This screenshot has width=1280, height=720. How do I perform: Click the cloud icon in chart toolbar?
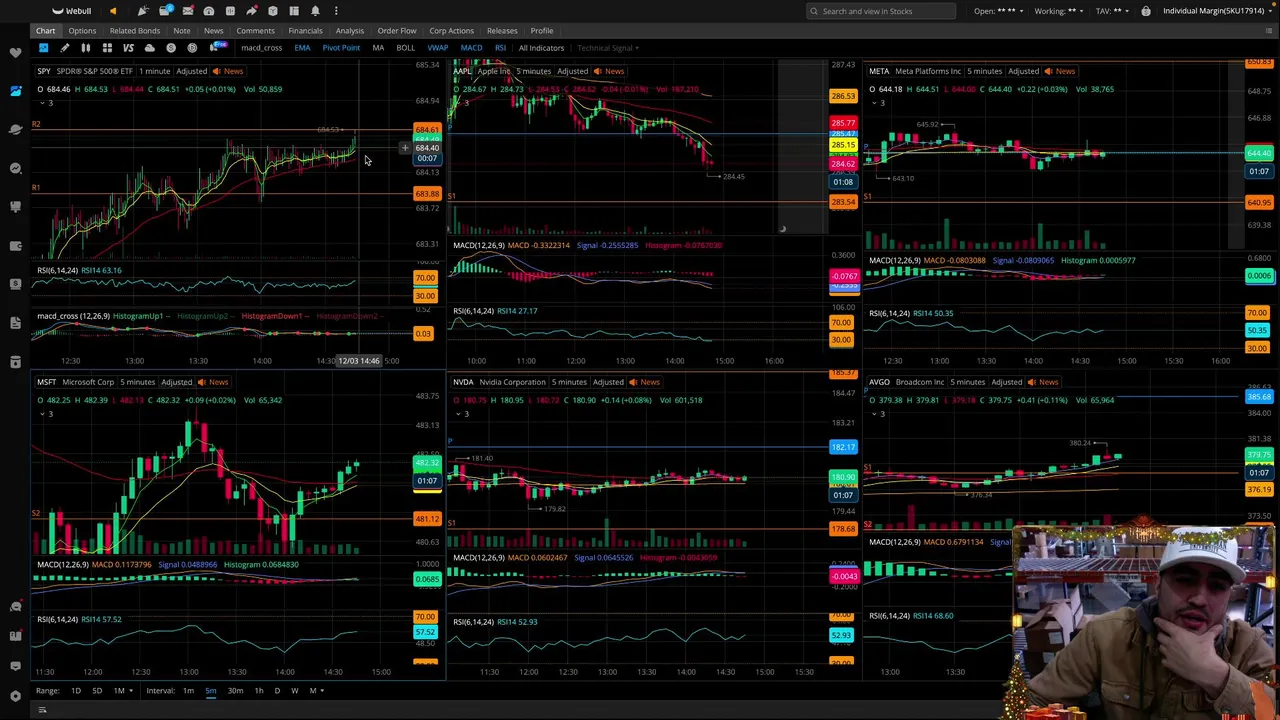(x=150, y=48)
